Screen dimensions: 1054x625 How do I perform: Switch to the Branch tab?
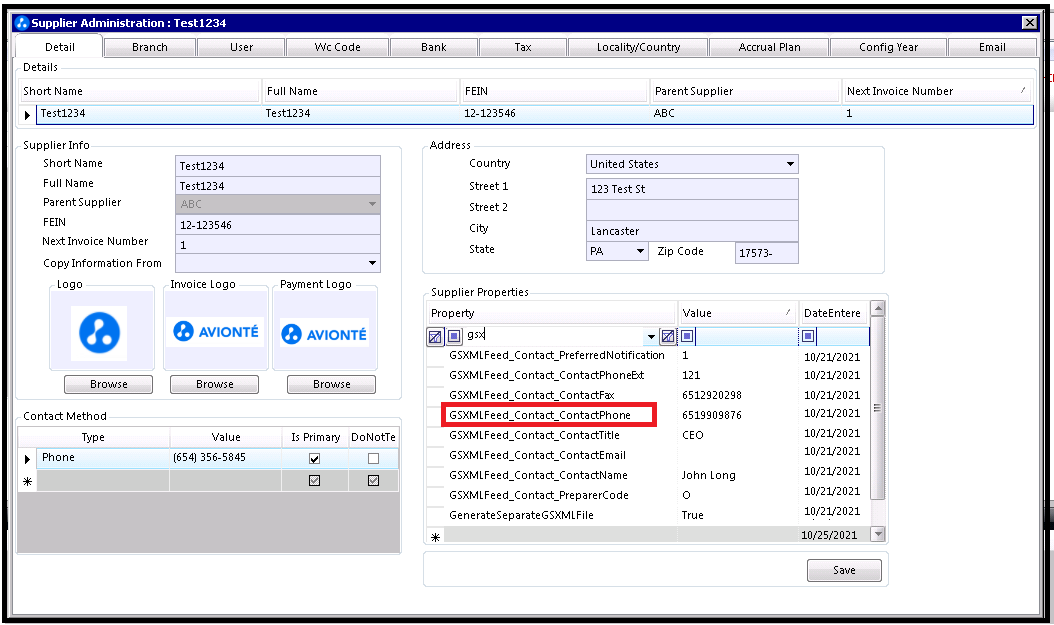click(x=150, y=47)
